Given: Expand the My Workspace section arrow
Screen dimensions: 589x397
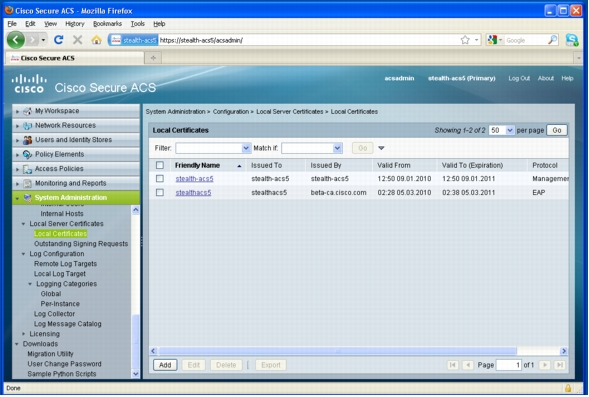Looking at the screenshot, I should [x=17, y=112].
